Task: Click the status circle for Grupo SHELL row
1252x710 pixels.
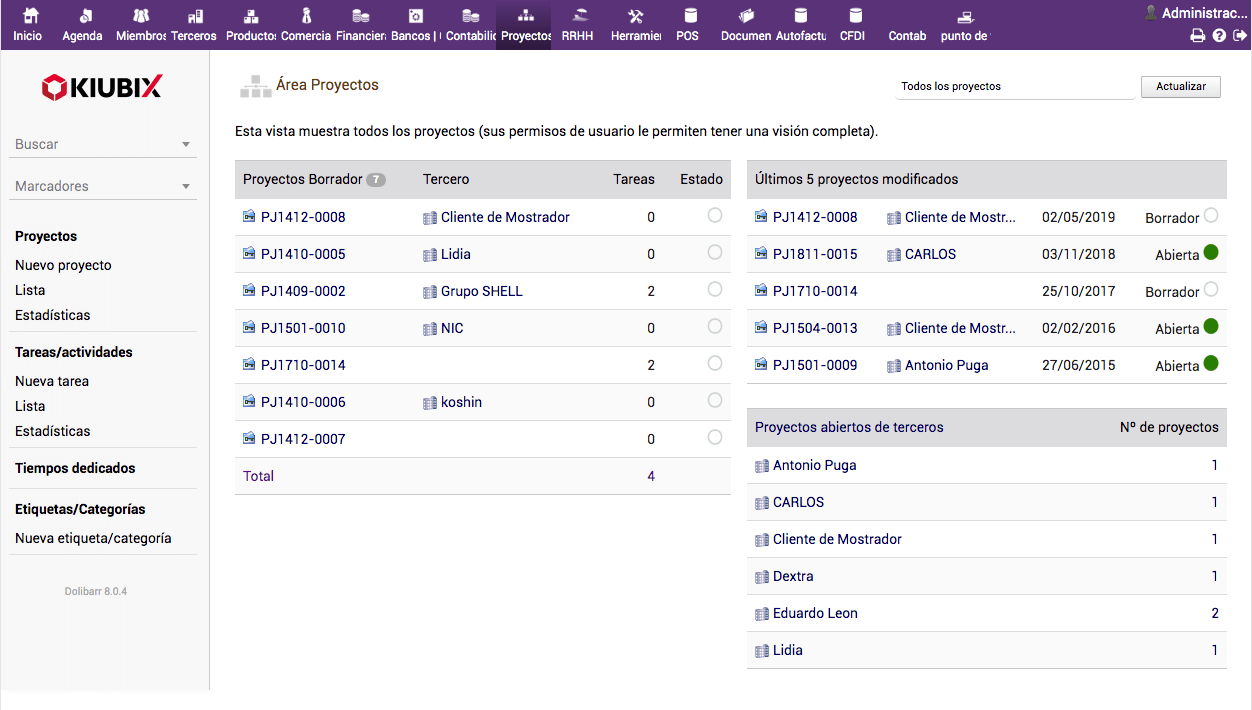Action: (714, 289)
